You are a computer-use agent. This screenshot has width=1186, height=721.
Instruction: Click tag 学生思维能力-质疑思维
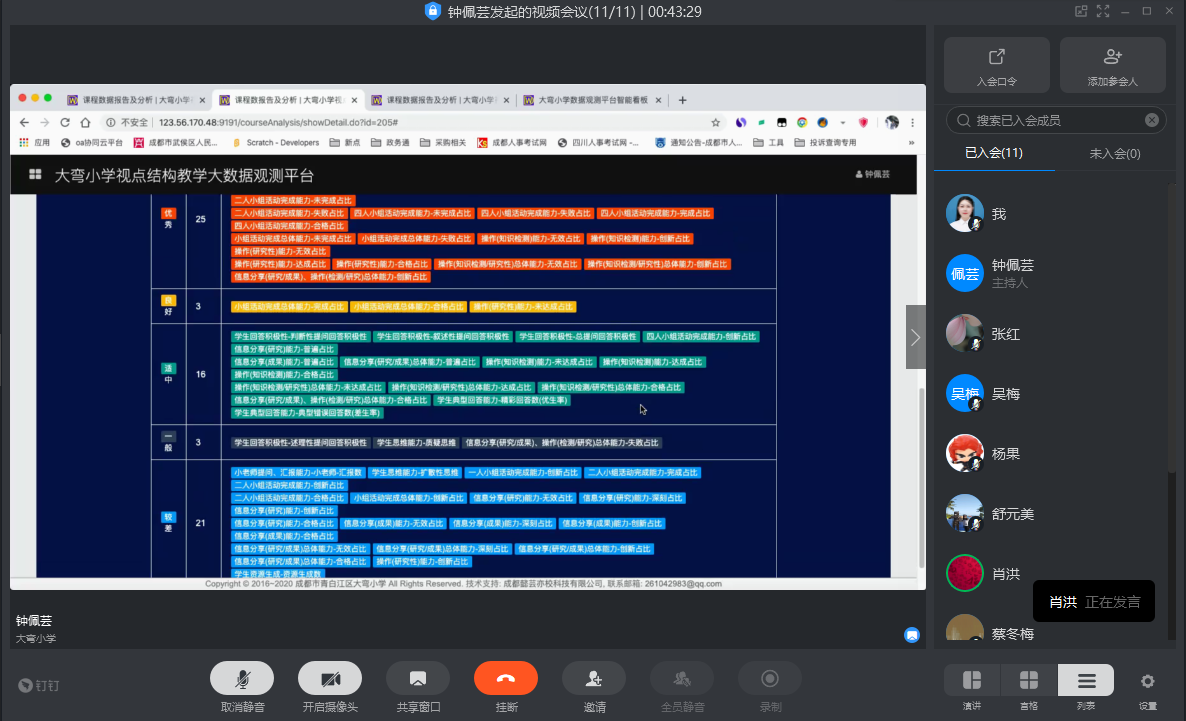pos(417,443)
